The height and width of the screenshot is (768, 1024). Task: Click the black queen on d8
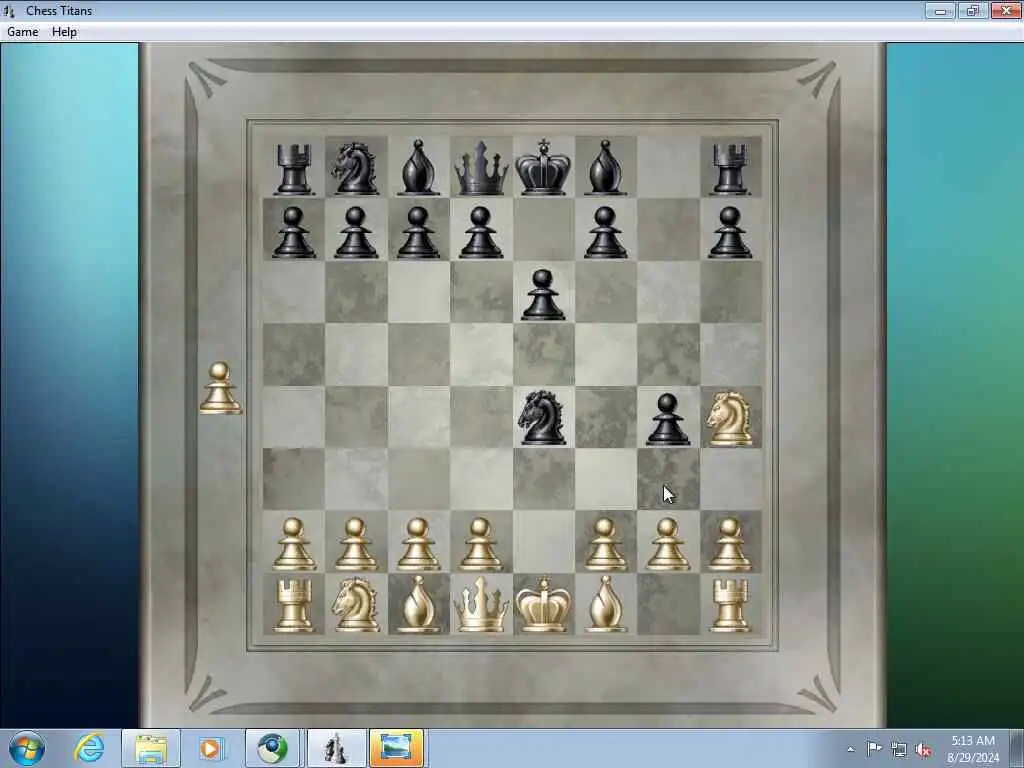pyautogui.click(x=481, y=168)
